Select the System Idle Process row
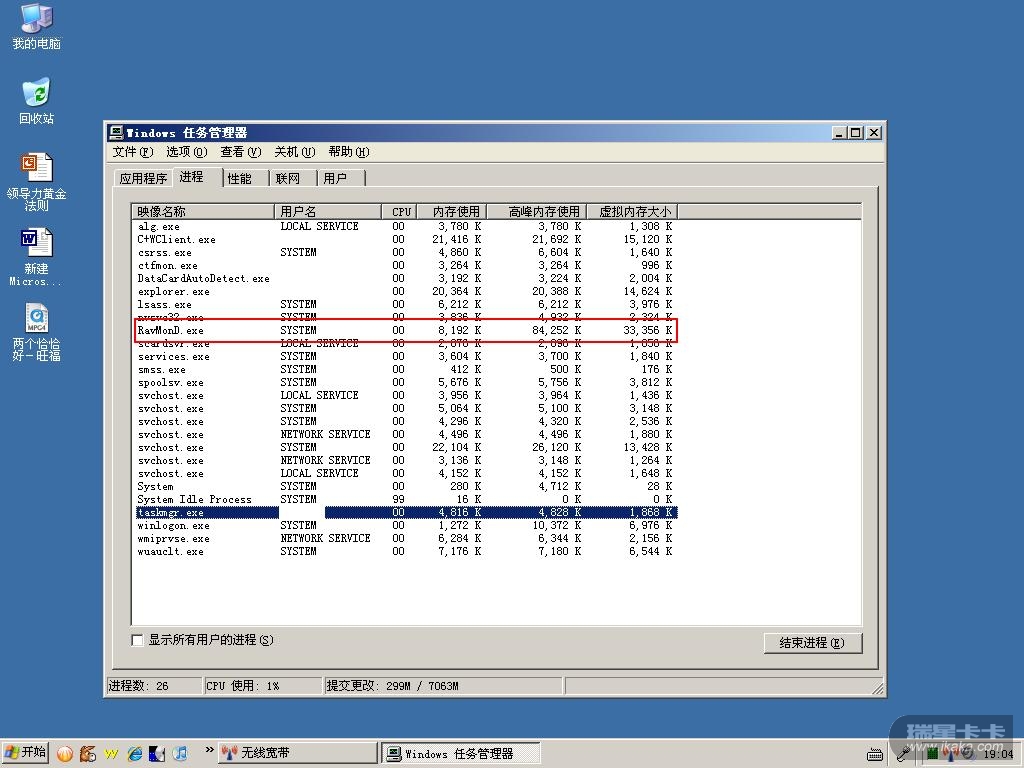Screen dimensions: 1024x768 tap(405, 500)
